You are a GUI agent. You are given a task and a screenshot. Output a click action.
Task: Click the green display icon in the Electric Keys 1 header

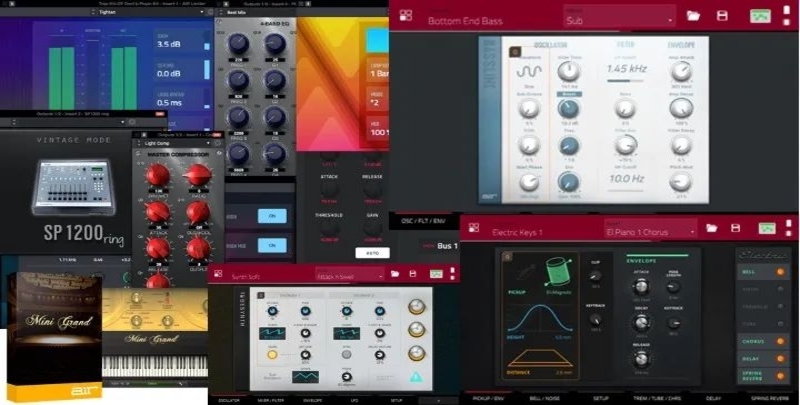(767, 228)
